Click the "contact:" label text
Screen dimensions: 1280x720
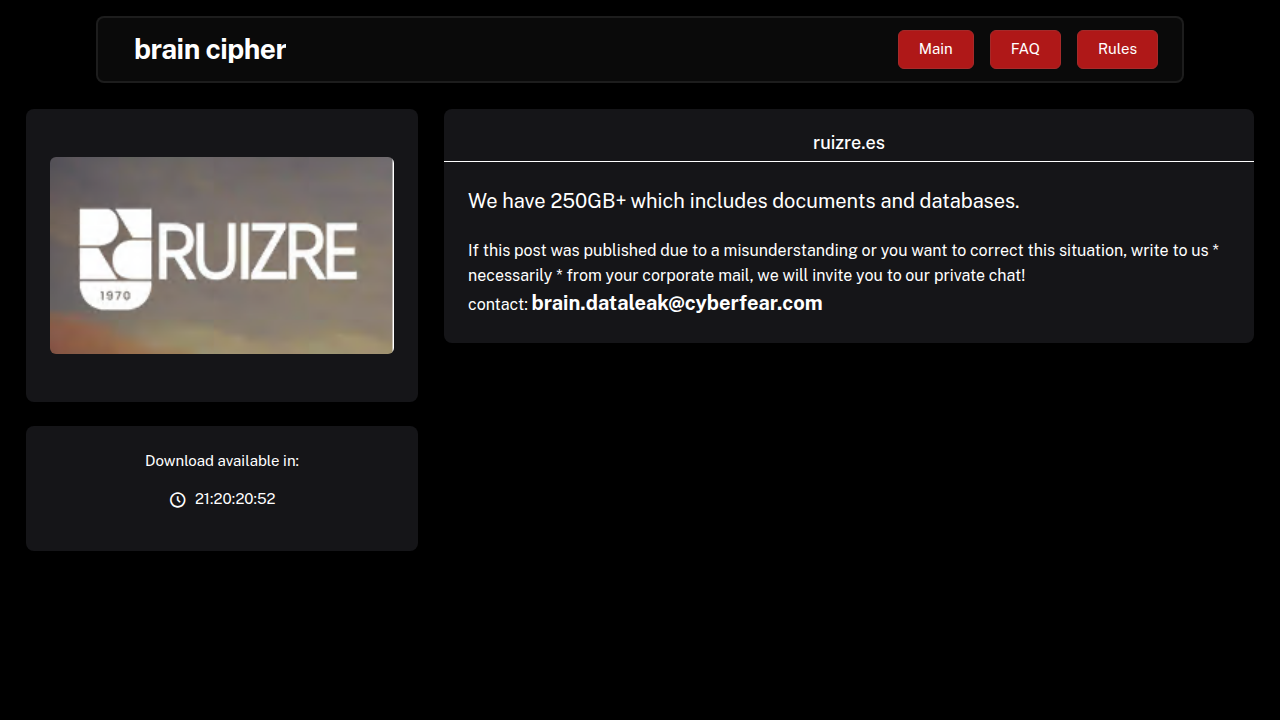[x=497, y=305]
